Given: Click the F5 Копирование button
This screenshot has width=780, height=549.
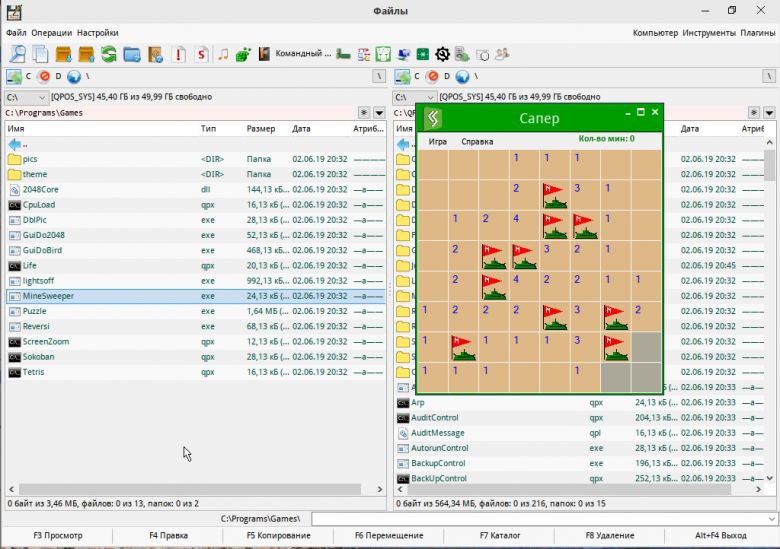Looking at the screenshot, I should pos(279,536).
